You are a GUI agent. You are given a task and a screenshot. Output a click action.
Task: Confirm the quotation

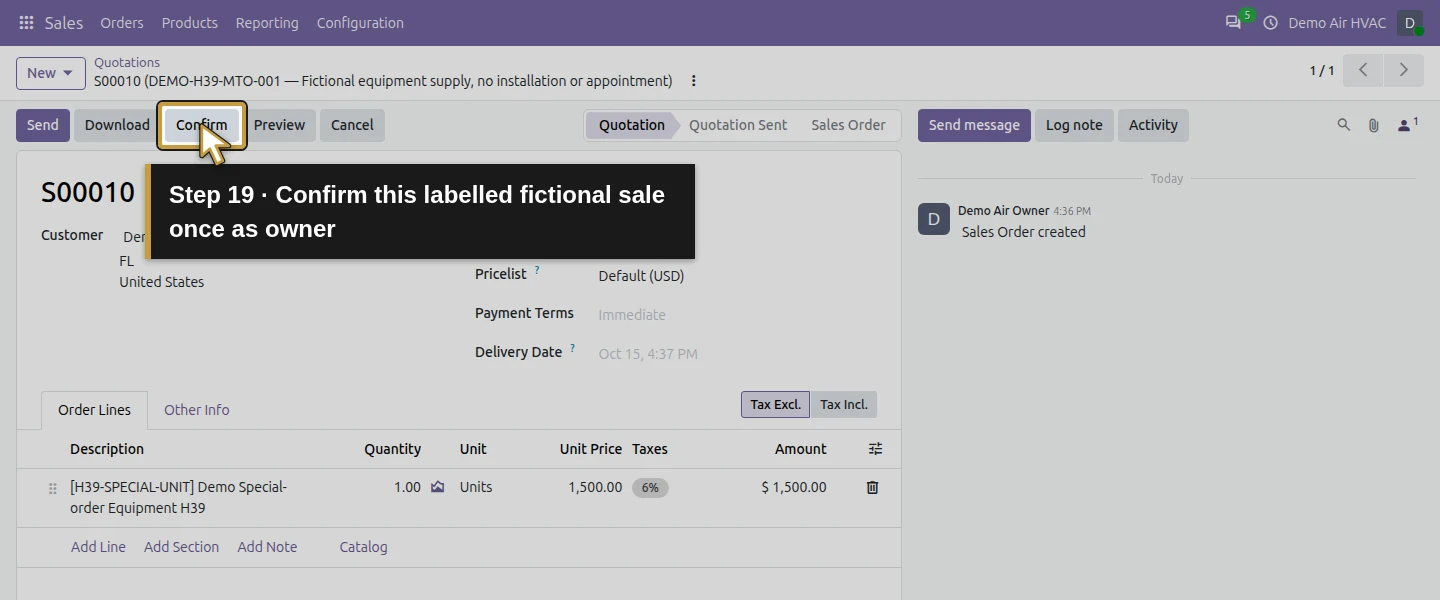(x=202, y=125)
